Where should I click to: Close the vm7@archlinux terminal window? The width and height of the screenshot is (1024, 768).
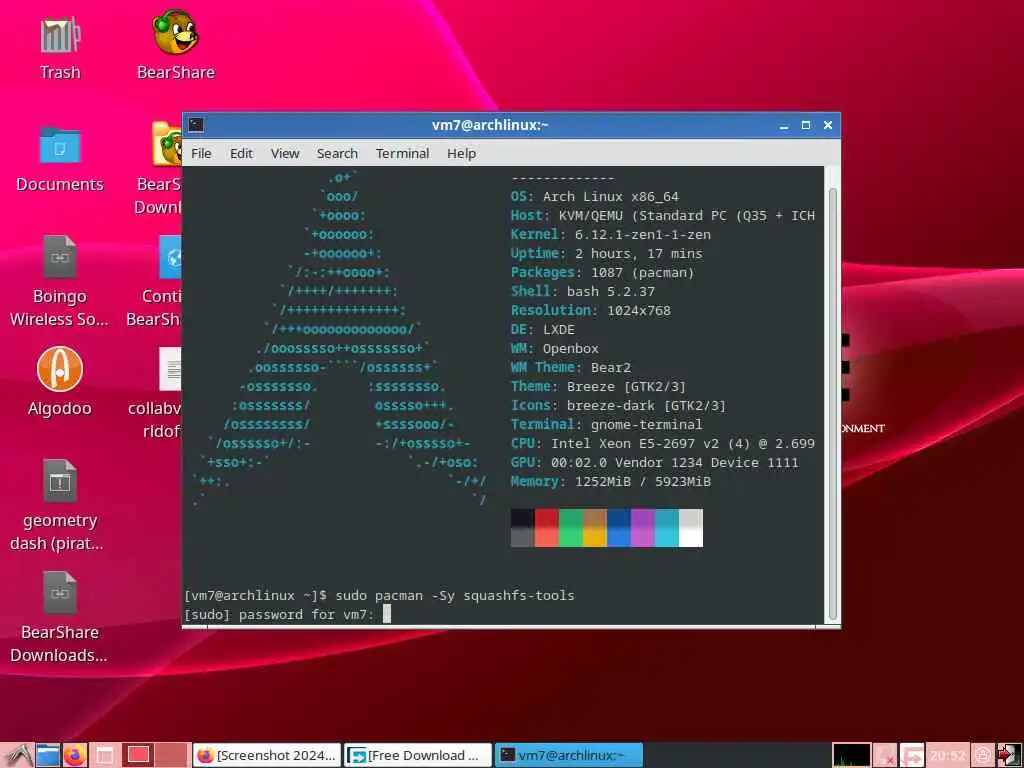827,125
